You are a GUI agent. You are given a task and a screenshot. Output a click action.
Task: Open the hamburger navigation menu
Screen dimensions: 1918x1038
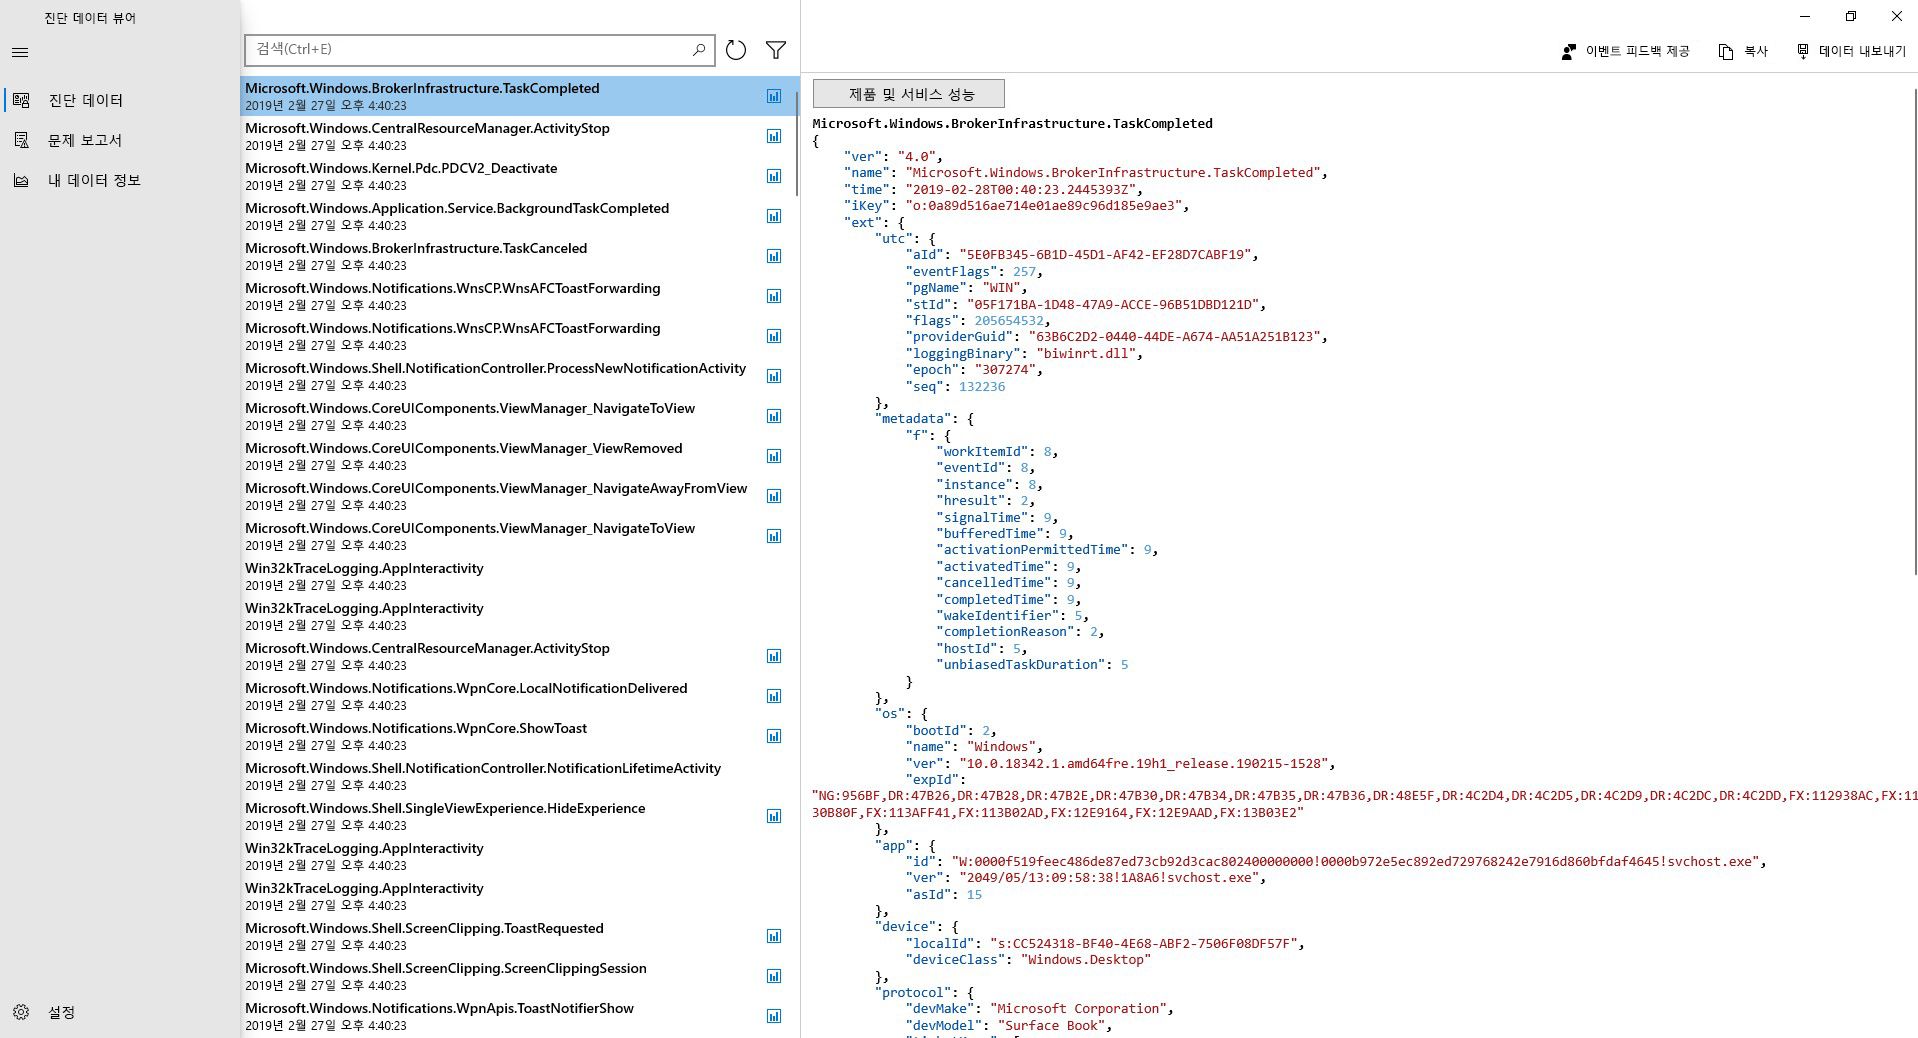click(20, 53)
